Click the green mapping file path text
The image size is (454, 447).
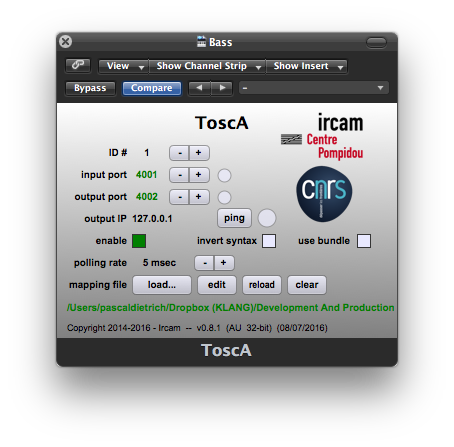click(231, 308)
